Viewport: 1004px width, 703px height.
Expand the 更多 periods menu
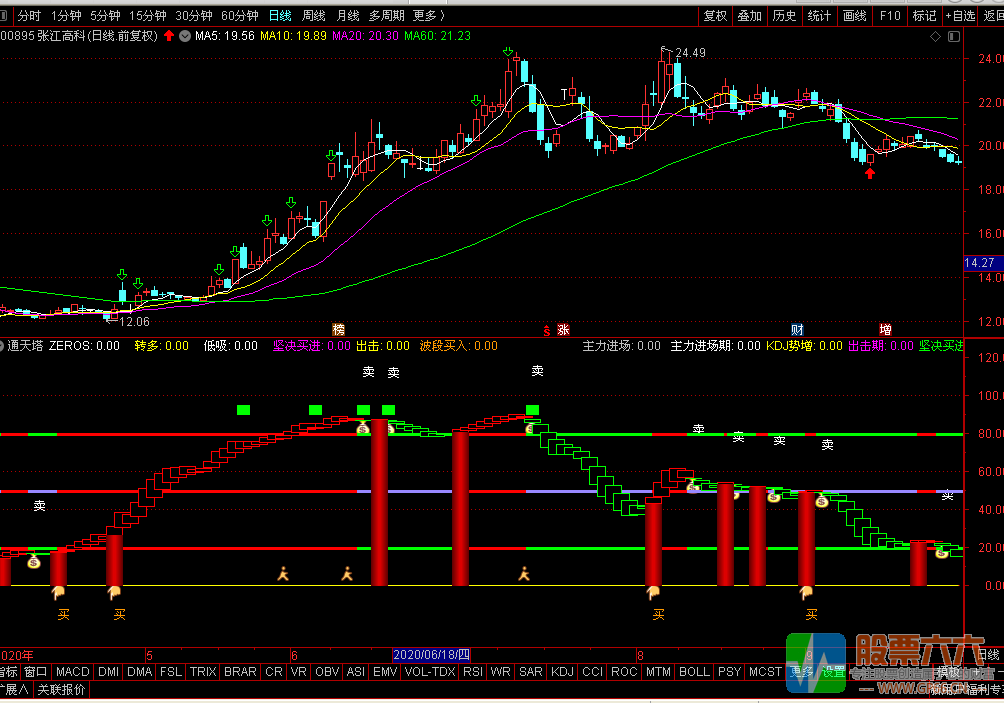(428, 16)
